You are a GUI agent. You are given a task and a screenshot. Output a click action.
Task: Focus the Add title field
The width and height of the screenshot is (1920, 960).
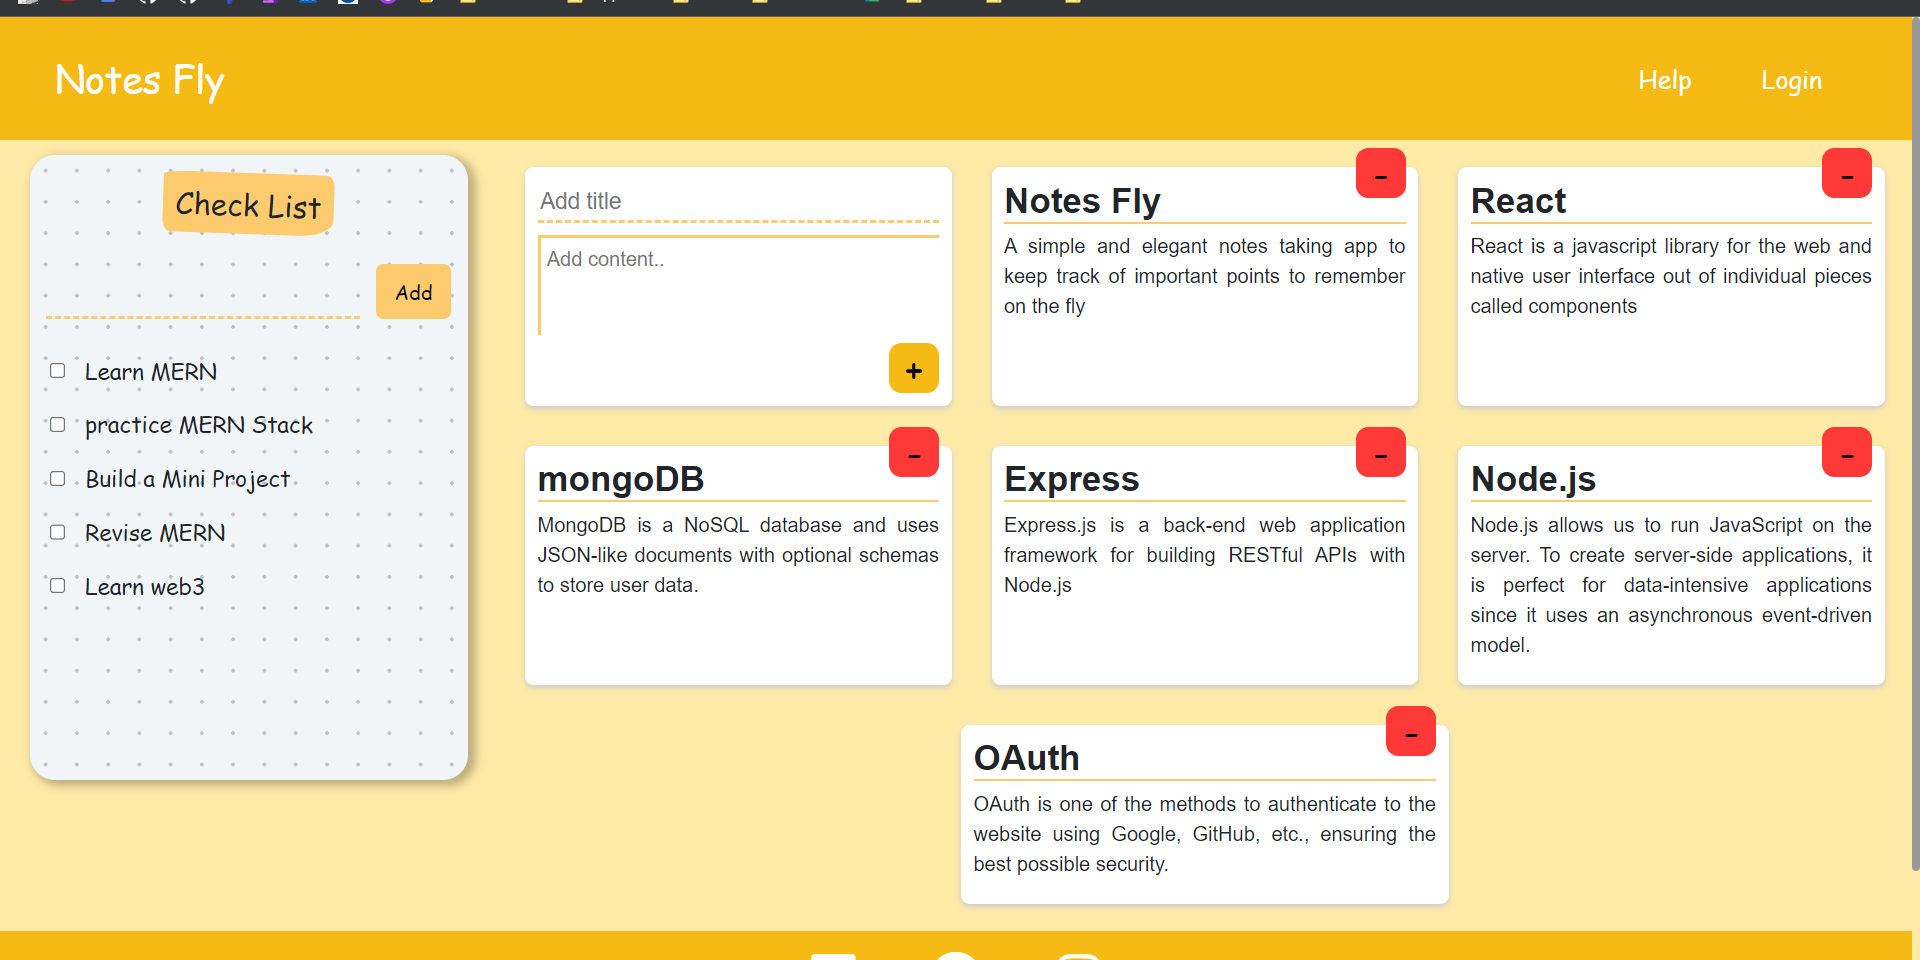tap(738, 201)
